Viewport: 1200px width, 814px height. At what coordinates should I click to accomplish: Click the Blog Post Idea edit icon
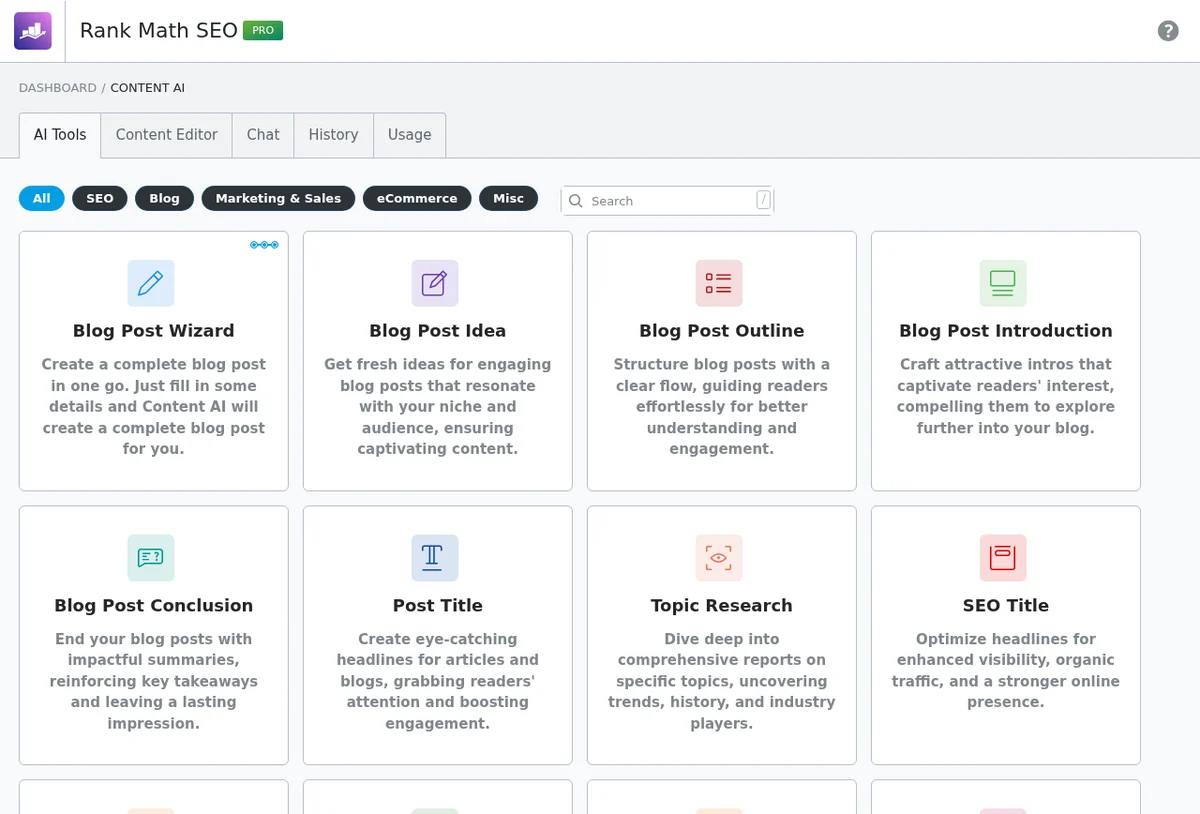coord(435,283)
